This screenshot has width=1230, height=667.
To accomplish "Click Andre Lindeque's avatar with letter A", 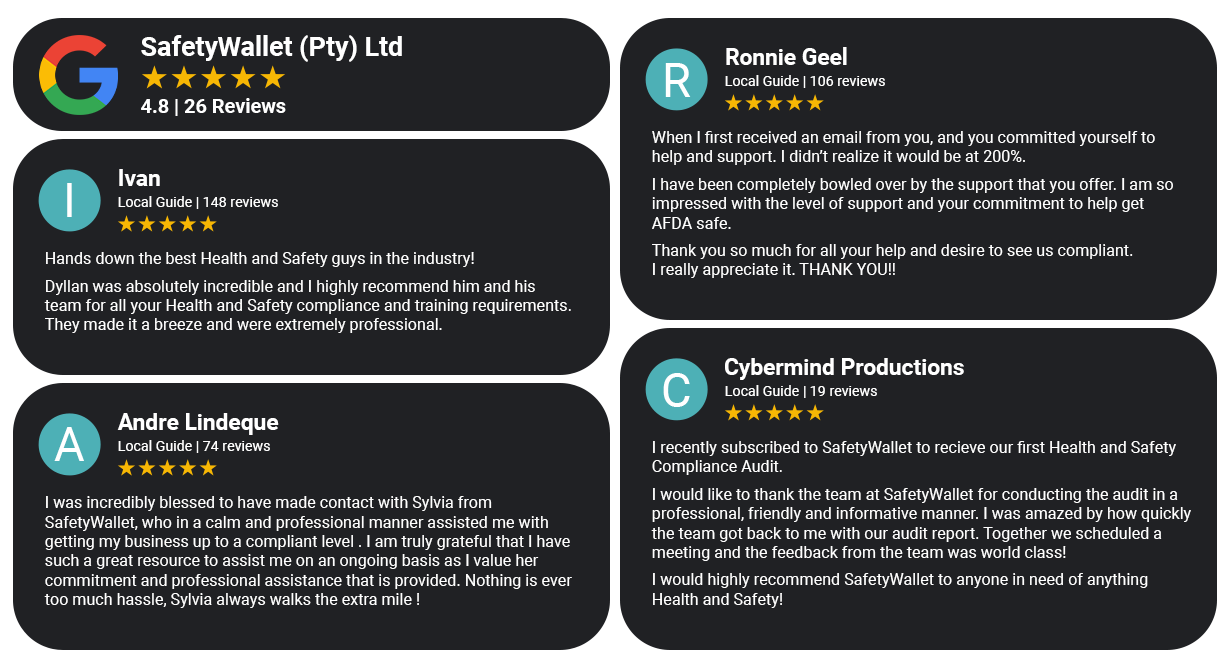I will [69, 444].
